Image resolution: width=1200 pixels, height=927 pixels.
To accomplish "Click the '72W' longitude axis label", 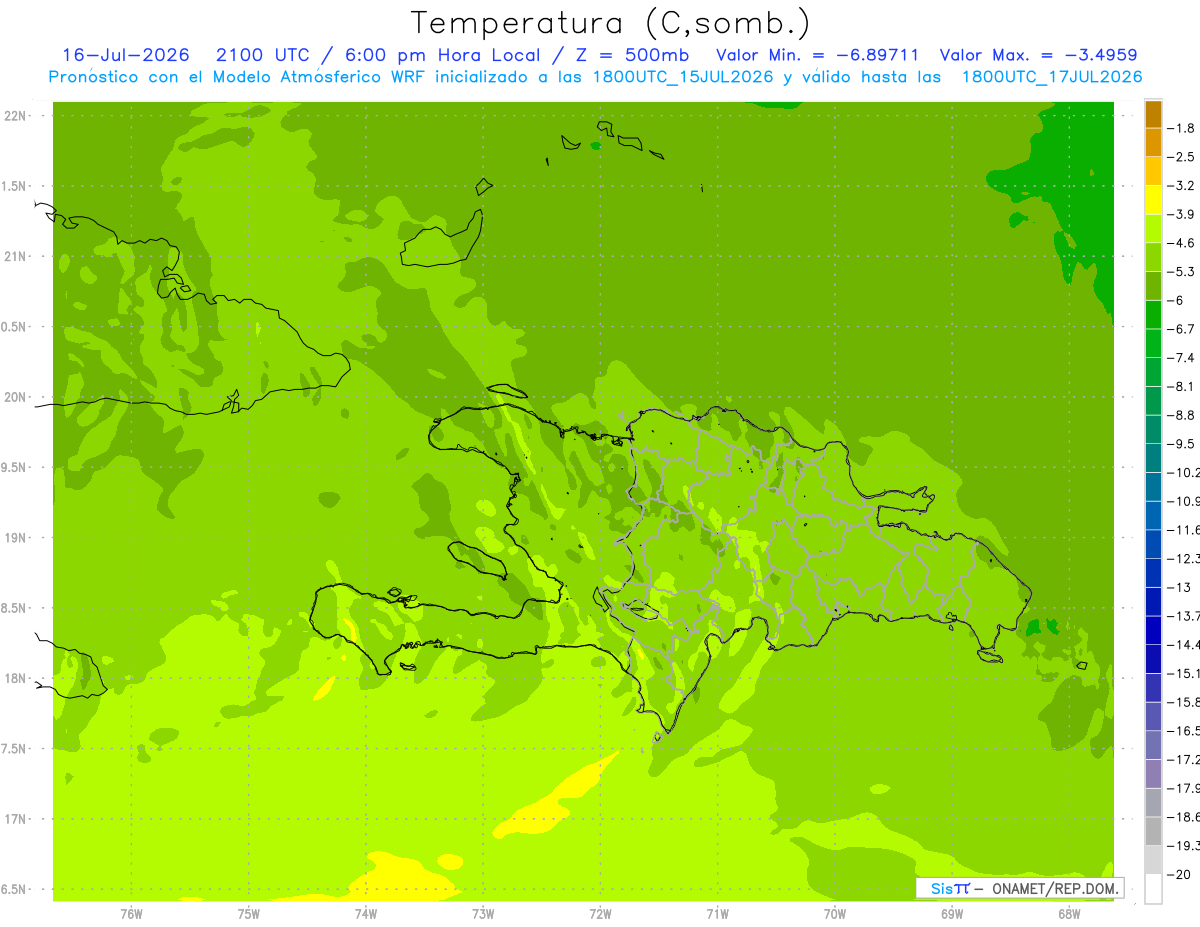I will [x=600, y=913].
